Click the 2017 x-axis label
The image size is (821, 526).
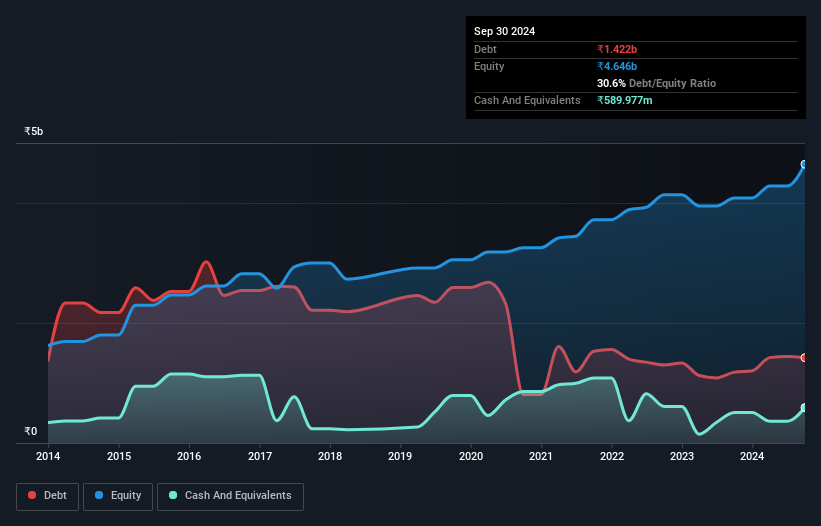(260, 456)
